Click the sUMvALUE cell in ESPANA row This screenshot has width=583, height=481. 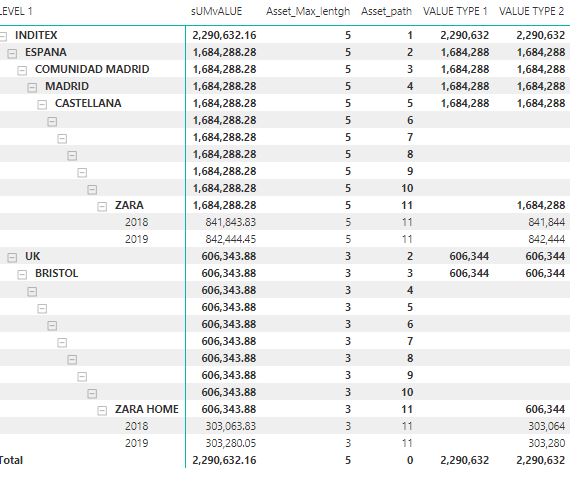coord(224,52)
